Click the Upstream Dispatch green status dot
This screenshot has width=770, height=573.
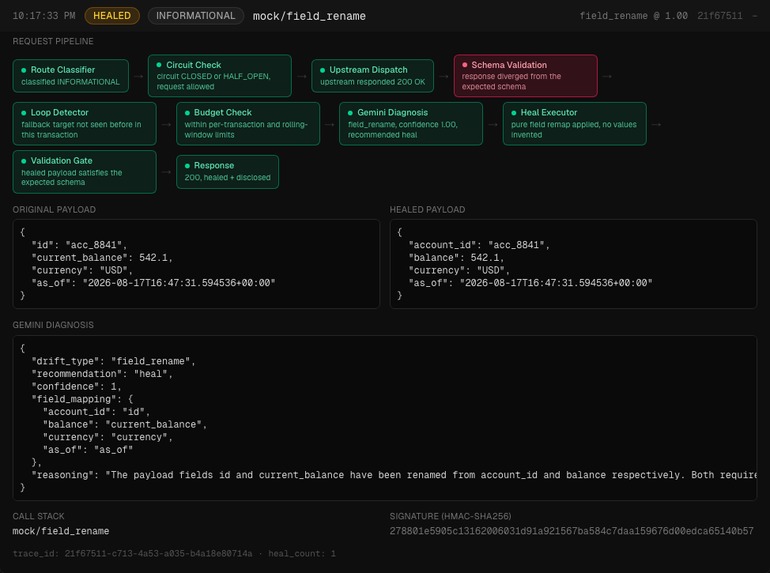click(323, 70)
